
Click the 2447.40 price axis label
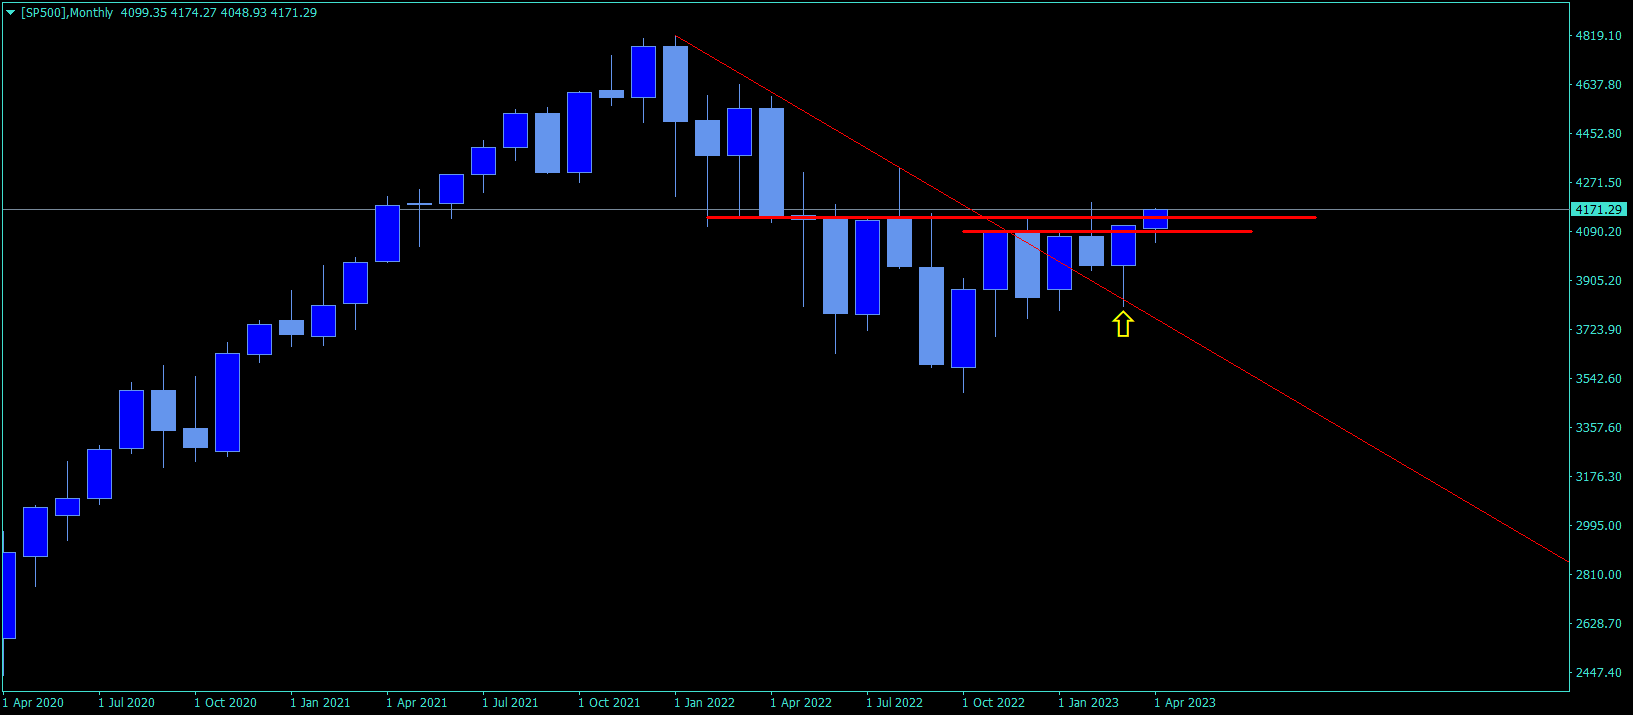1599,673
